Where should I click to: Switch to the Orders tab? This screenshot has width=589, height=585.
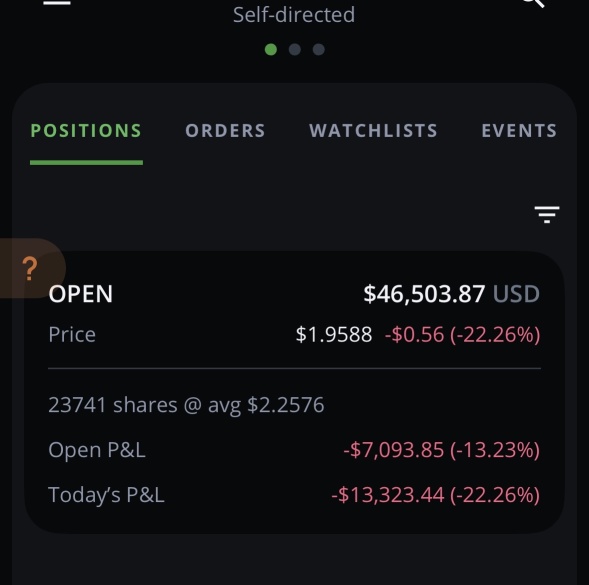[x=225, y=131]
